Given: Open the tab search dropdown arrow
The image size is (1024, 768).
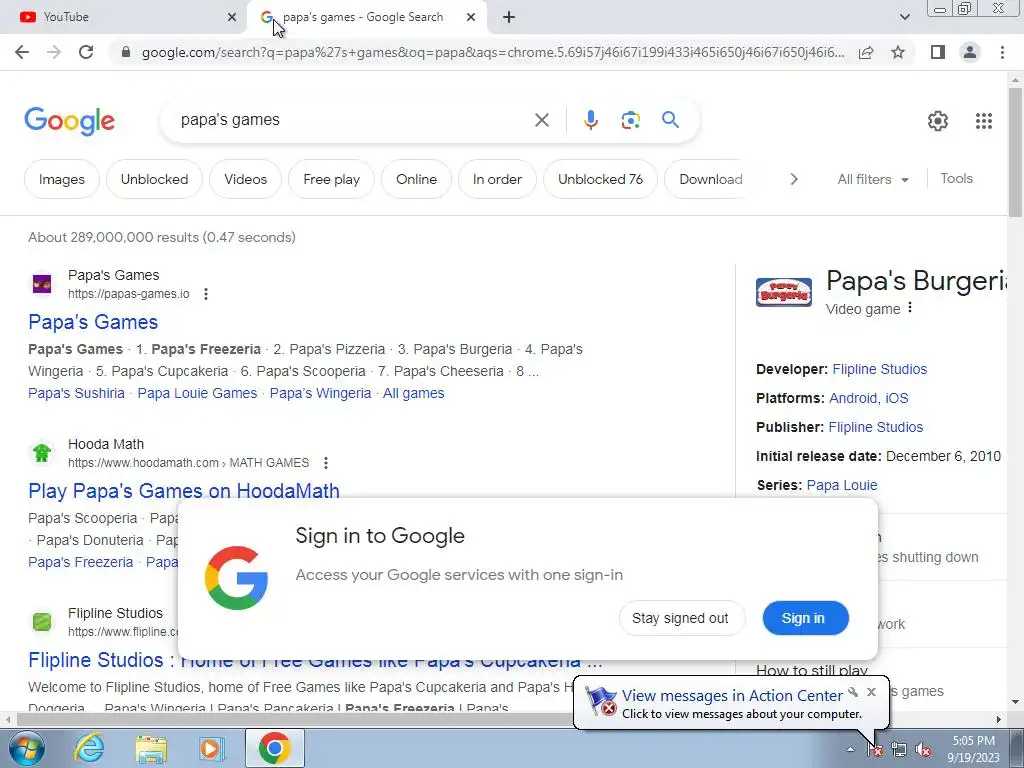Looking at the screenshot, I should point(904,17).
